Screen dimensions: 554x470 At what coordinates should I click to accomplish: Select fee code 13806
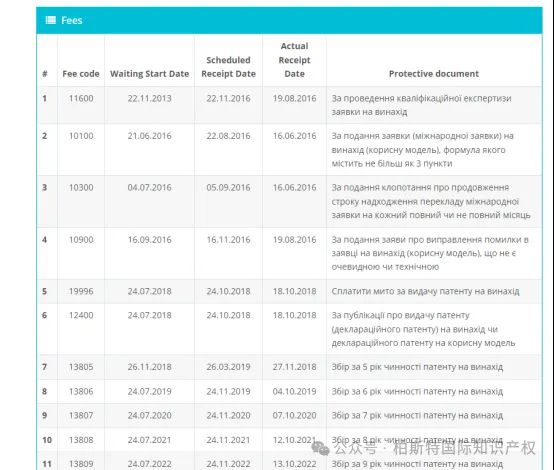[81, 392]
